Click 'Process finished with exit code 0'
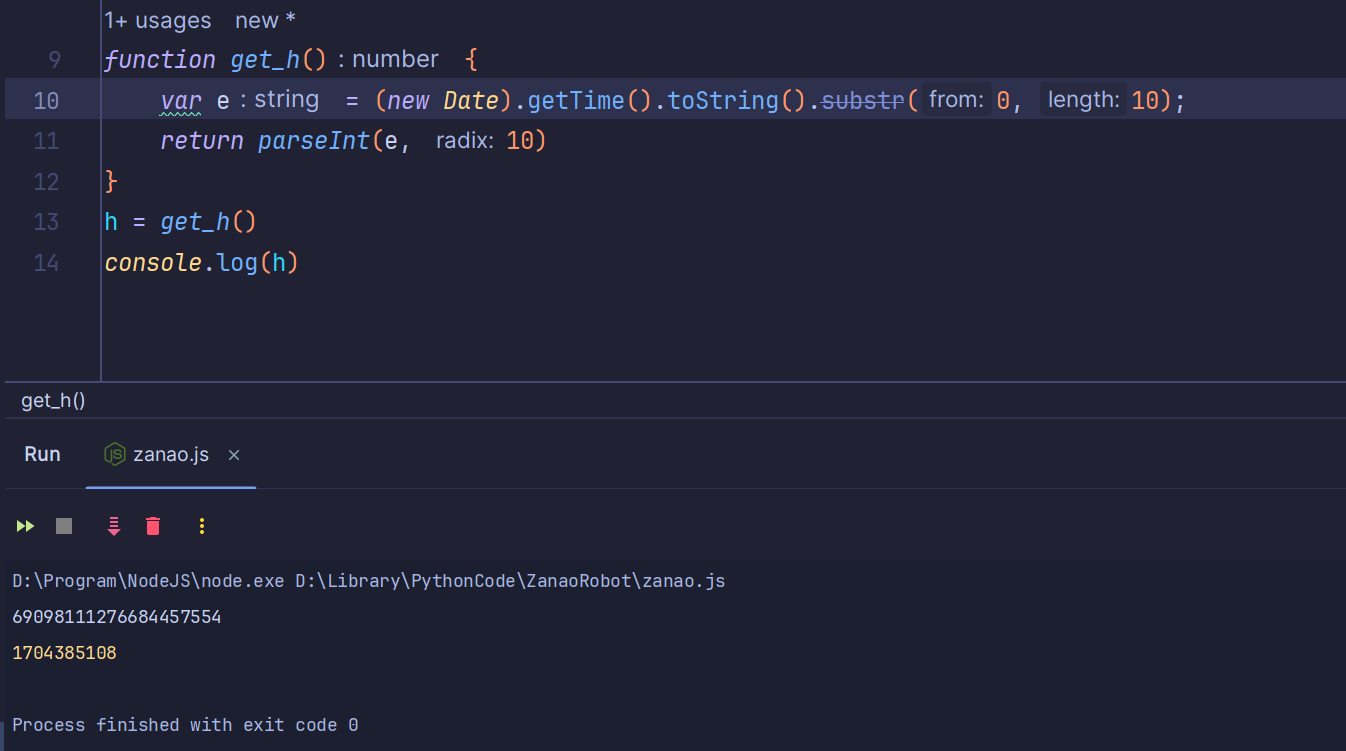 pyautogui.click(x=185, y=725)
